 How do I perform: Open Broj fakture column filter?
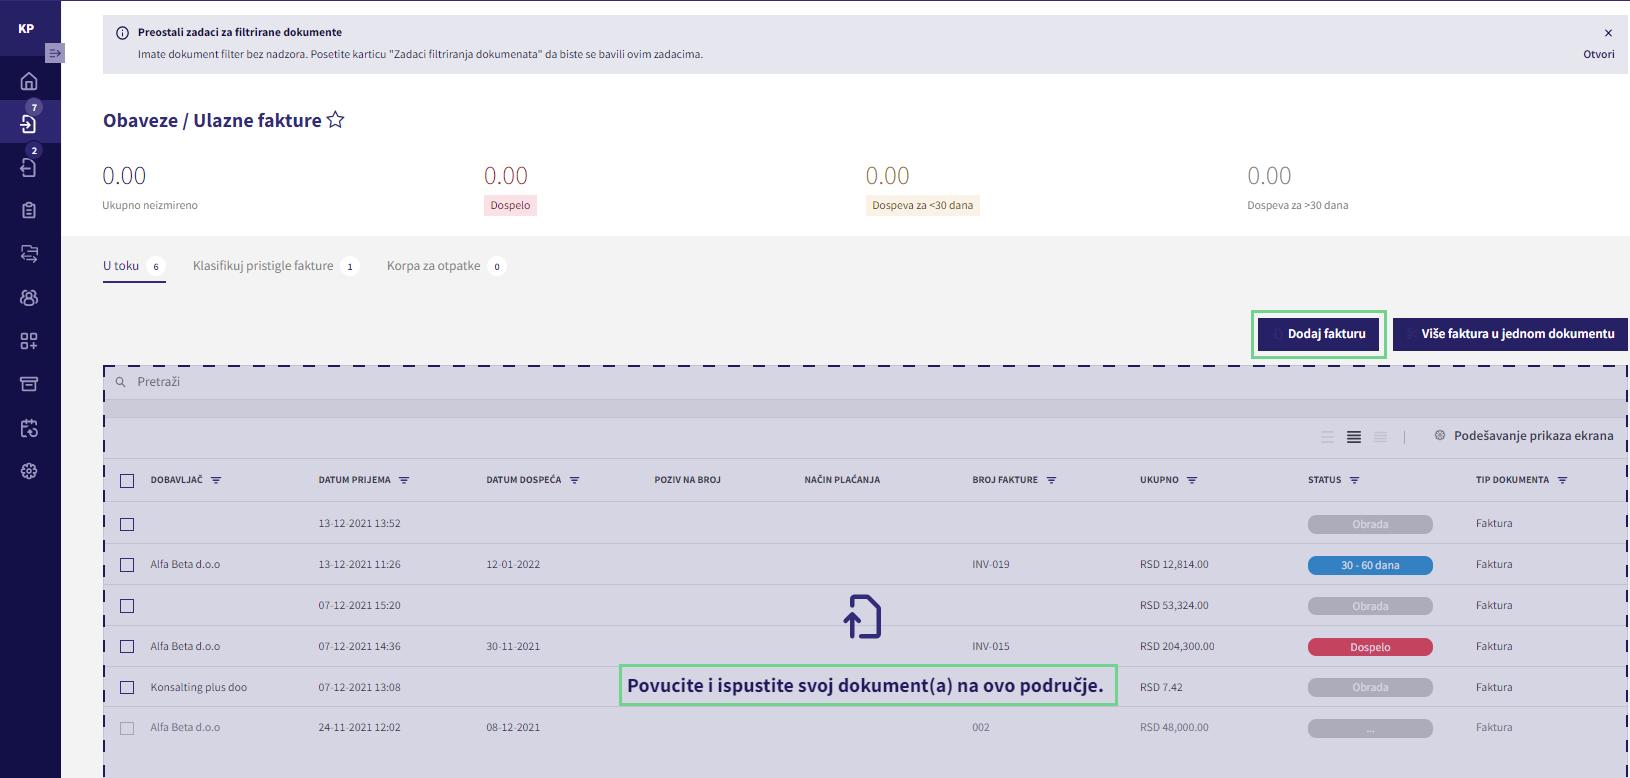coord(1051,480)
